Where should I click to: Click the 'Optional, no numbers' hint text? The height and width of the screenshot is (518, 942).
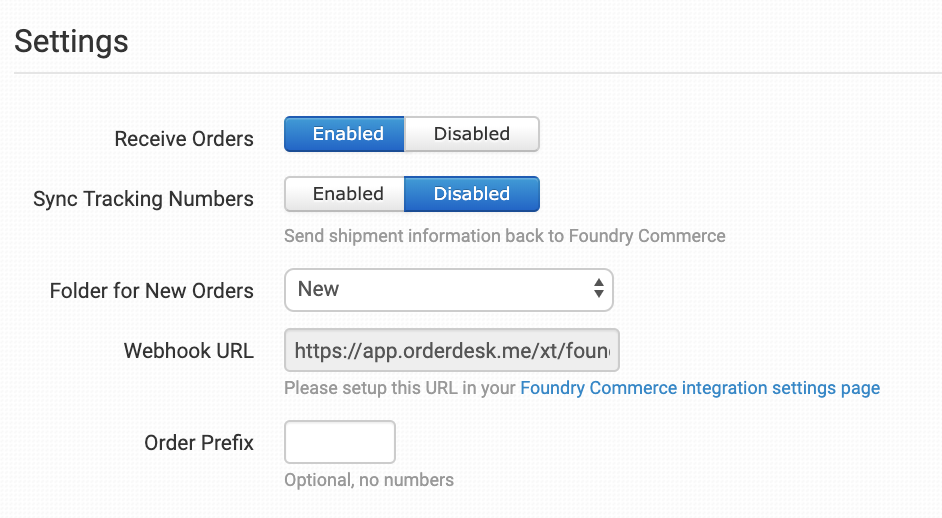(368, 480)
